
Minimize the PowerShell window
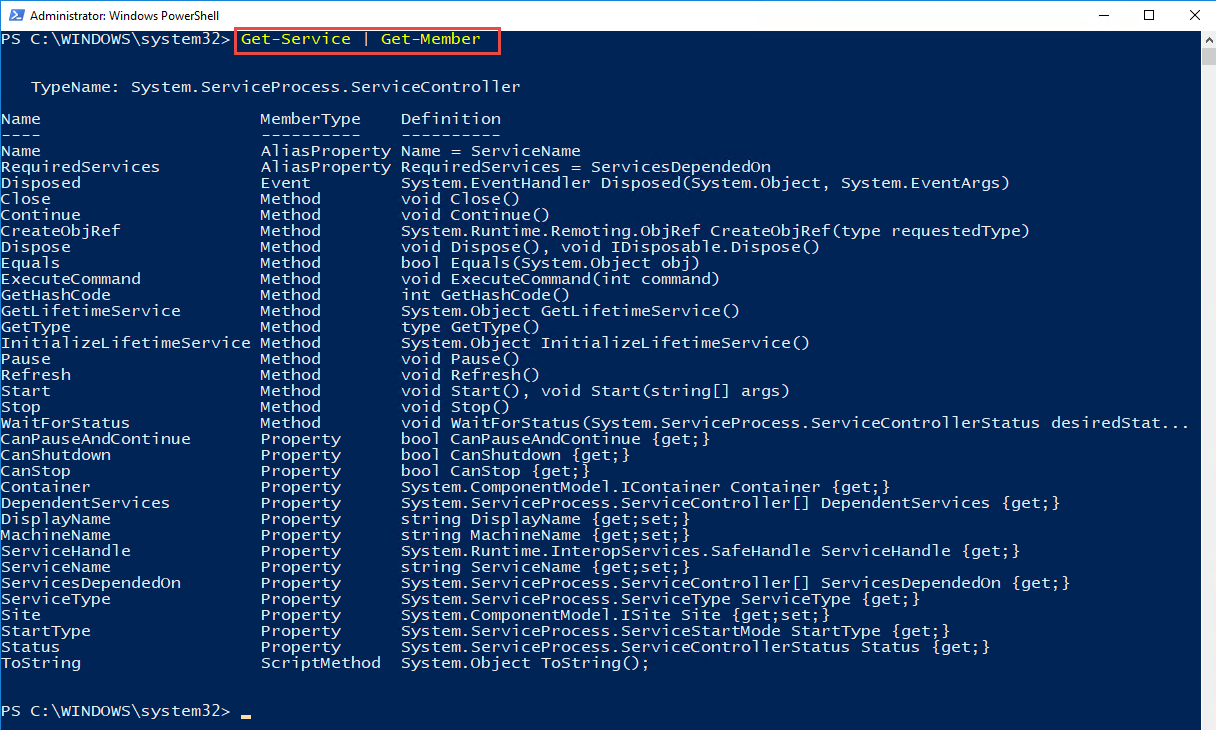pos(1102,15)
